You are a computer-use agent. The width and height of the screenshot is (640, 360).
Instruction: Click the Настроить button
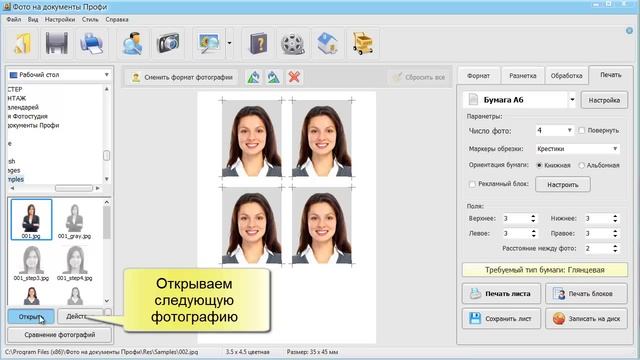(563, 184)
